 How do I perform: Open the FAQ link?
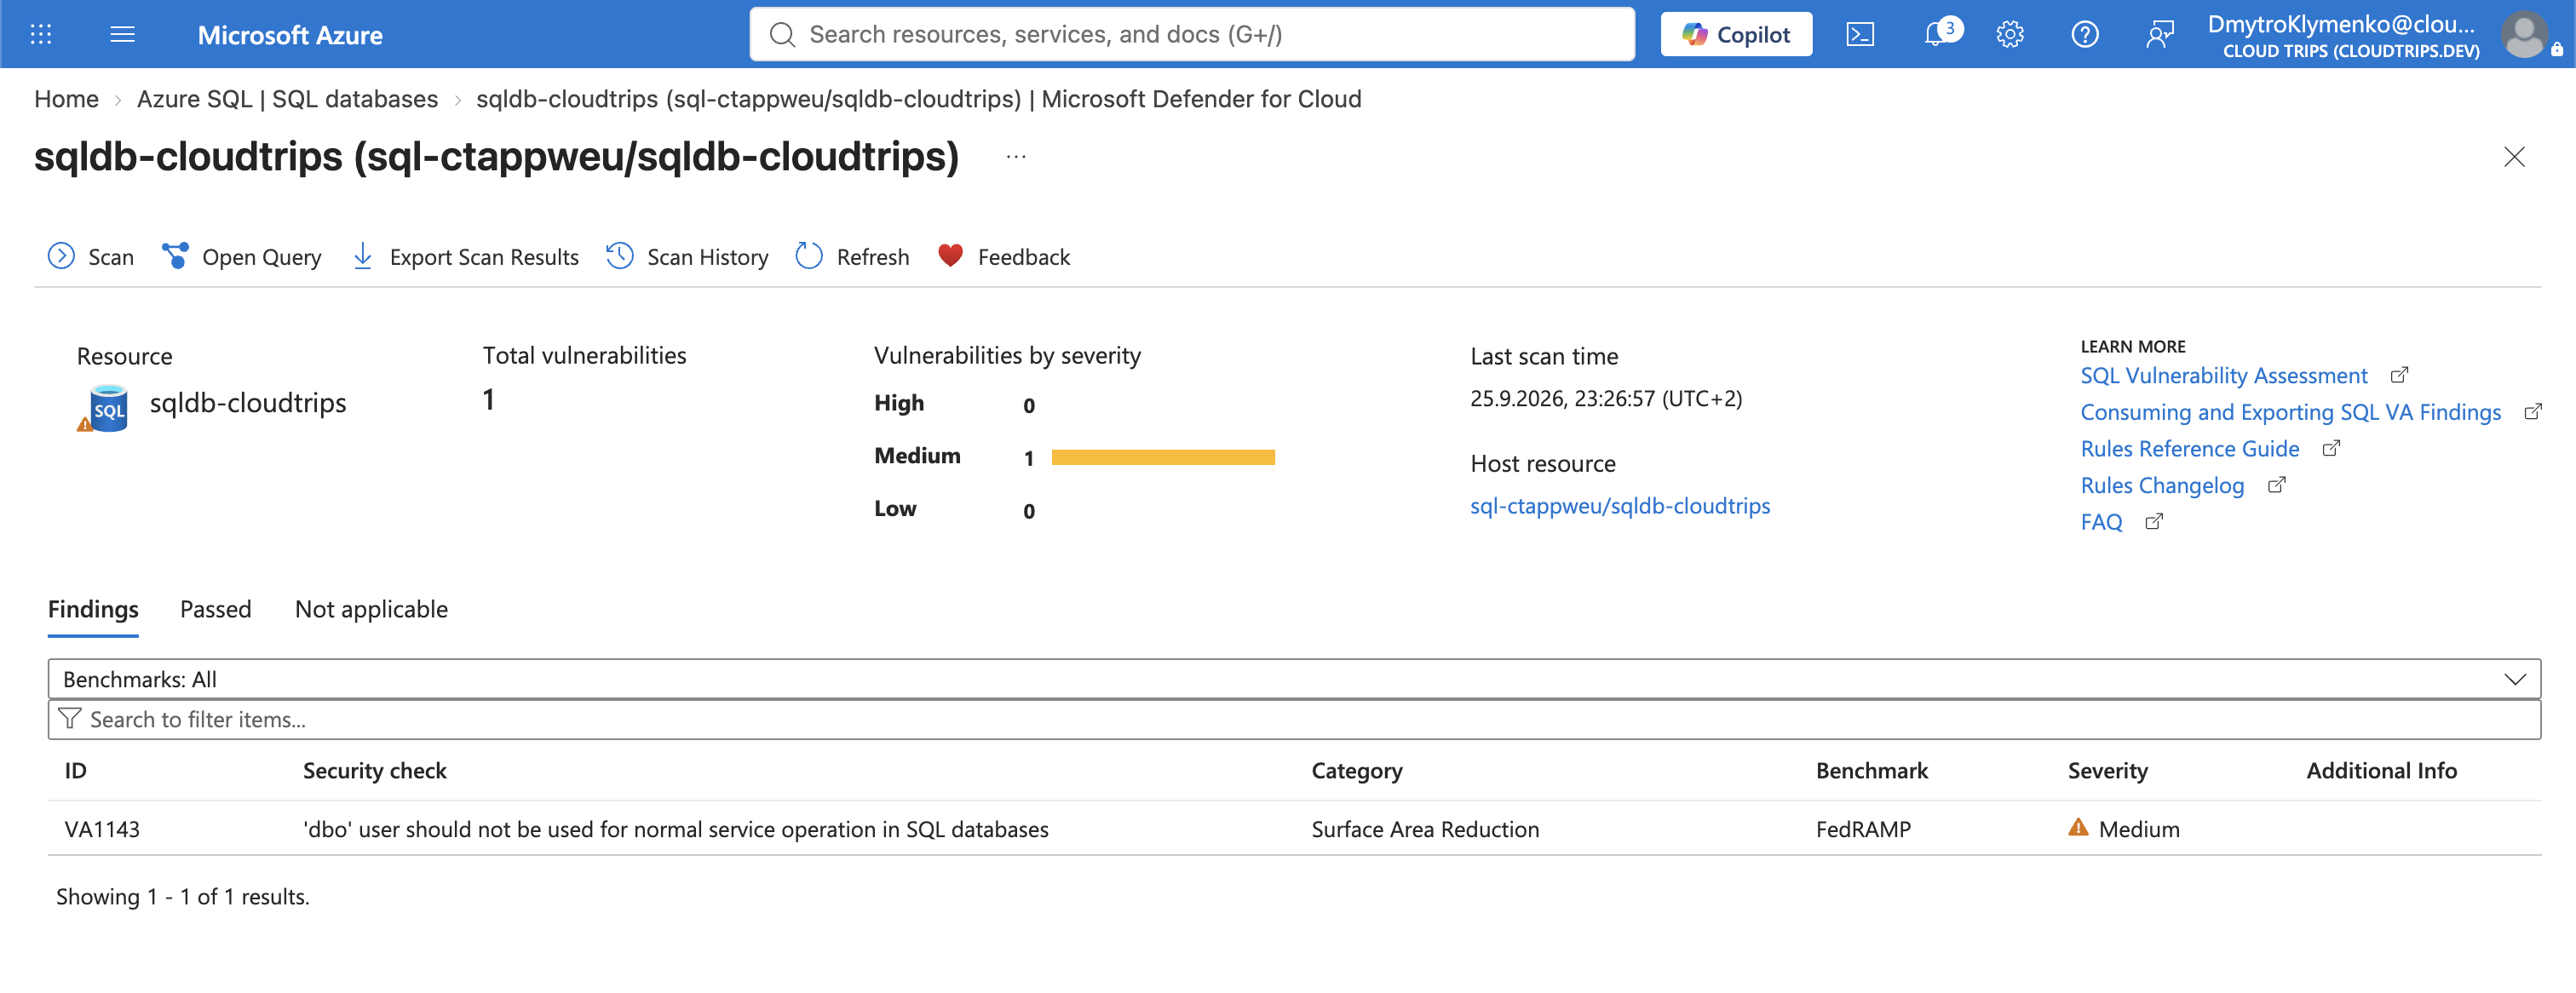tap(2101, 522)
